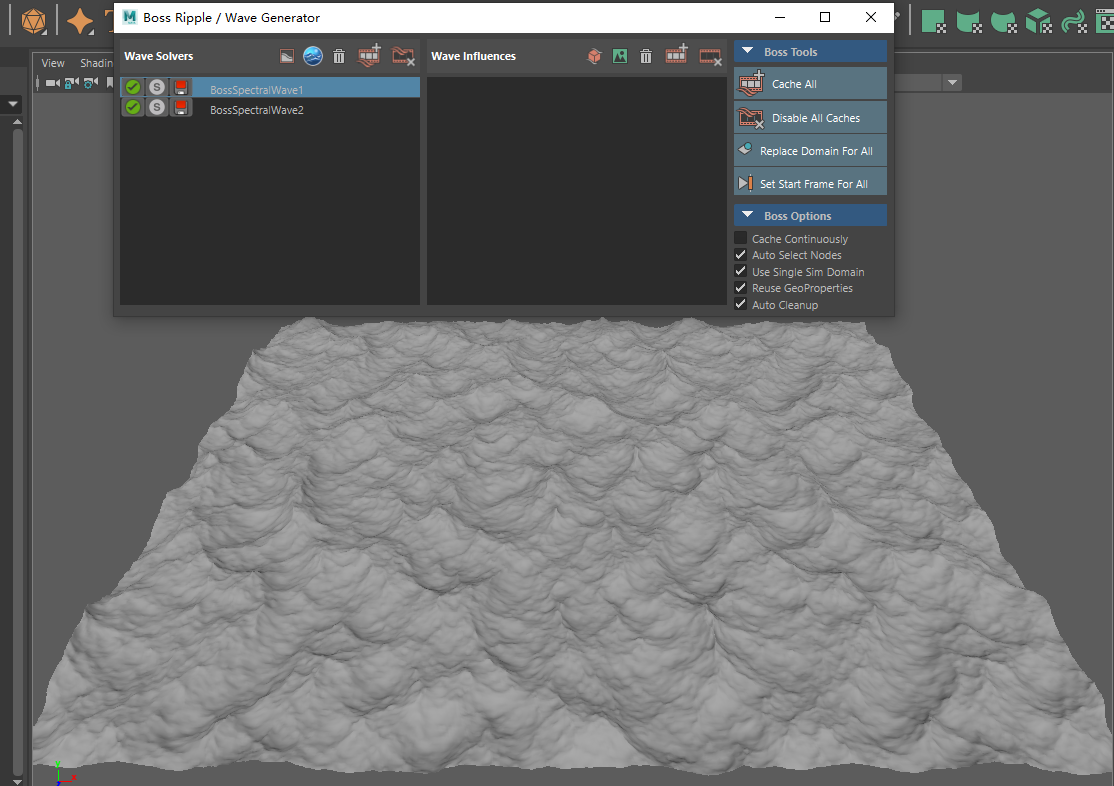Click Set Start Frame For All button
Image resolution: width=1114 pixels, height=786 pixels.
810,183
